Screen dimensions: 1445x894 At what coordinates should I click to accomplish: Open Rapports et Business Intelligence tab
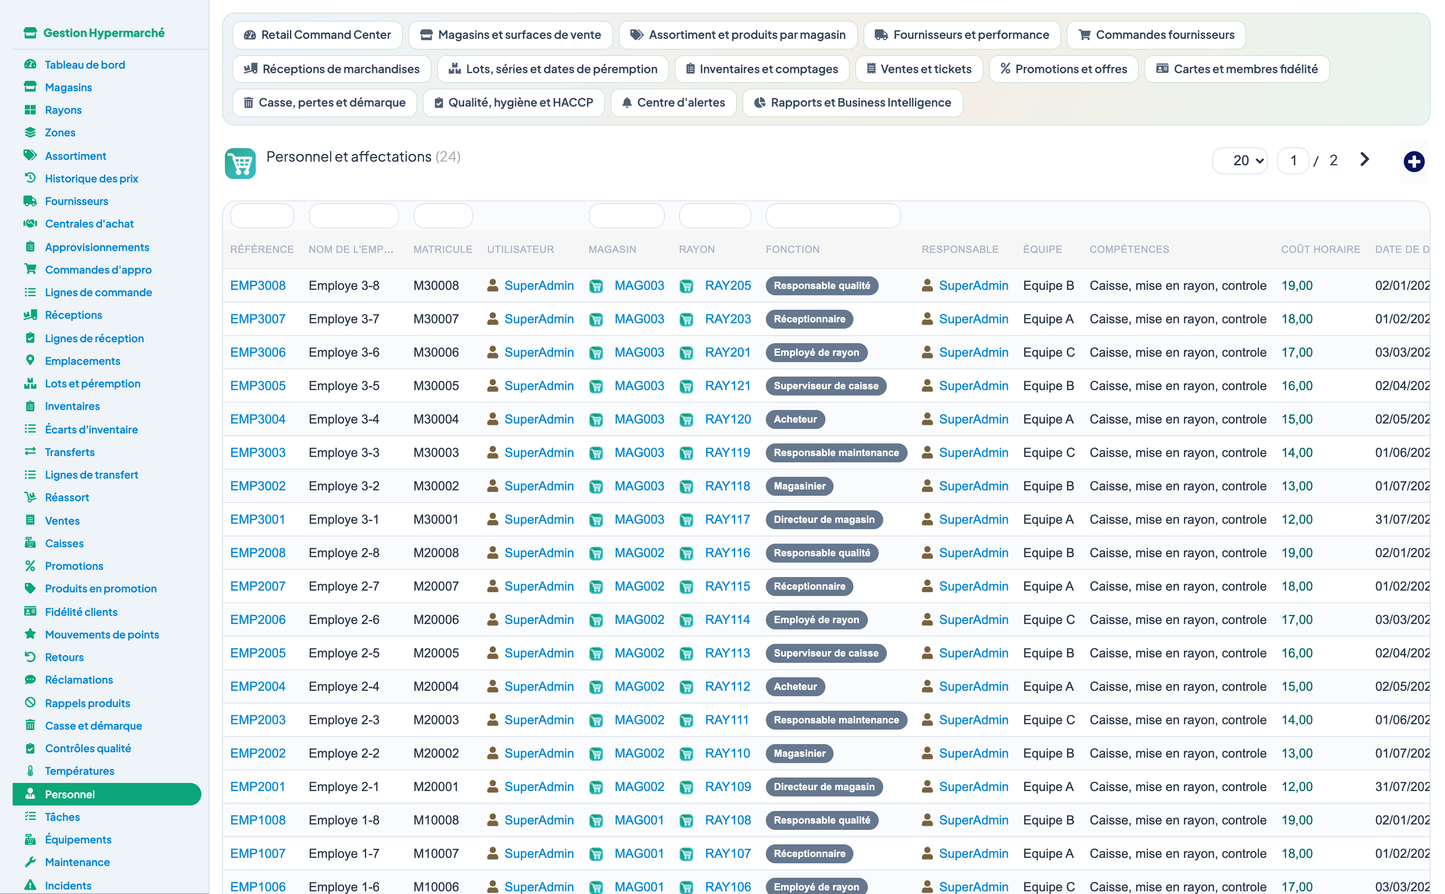coord(852,102)
